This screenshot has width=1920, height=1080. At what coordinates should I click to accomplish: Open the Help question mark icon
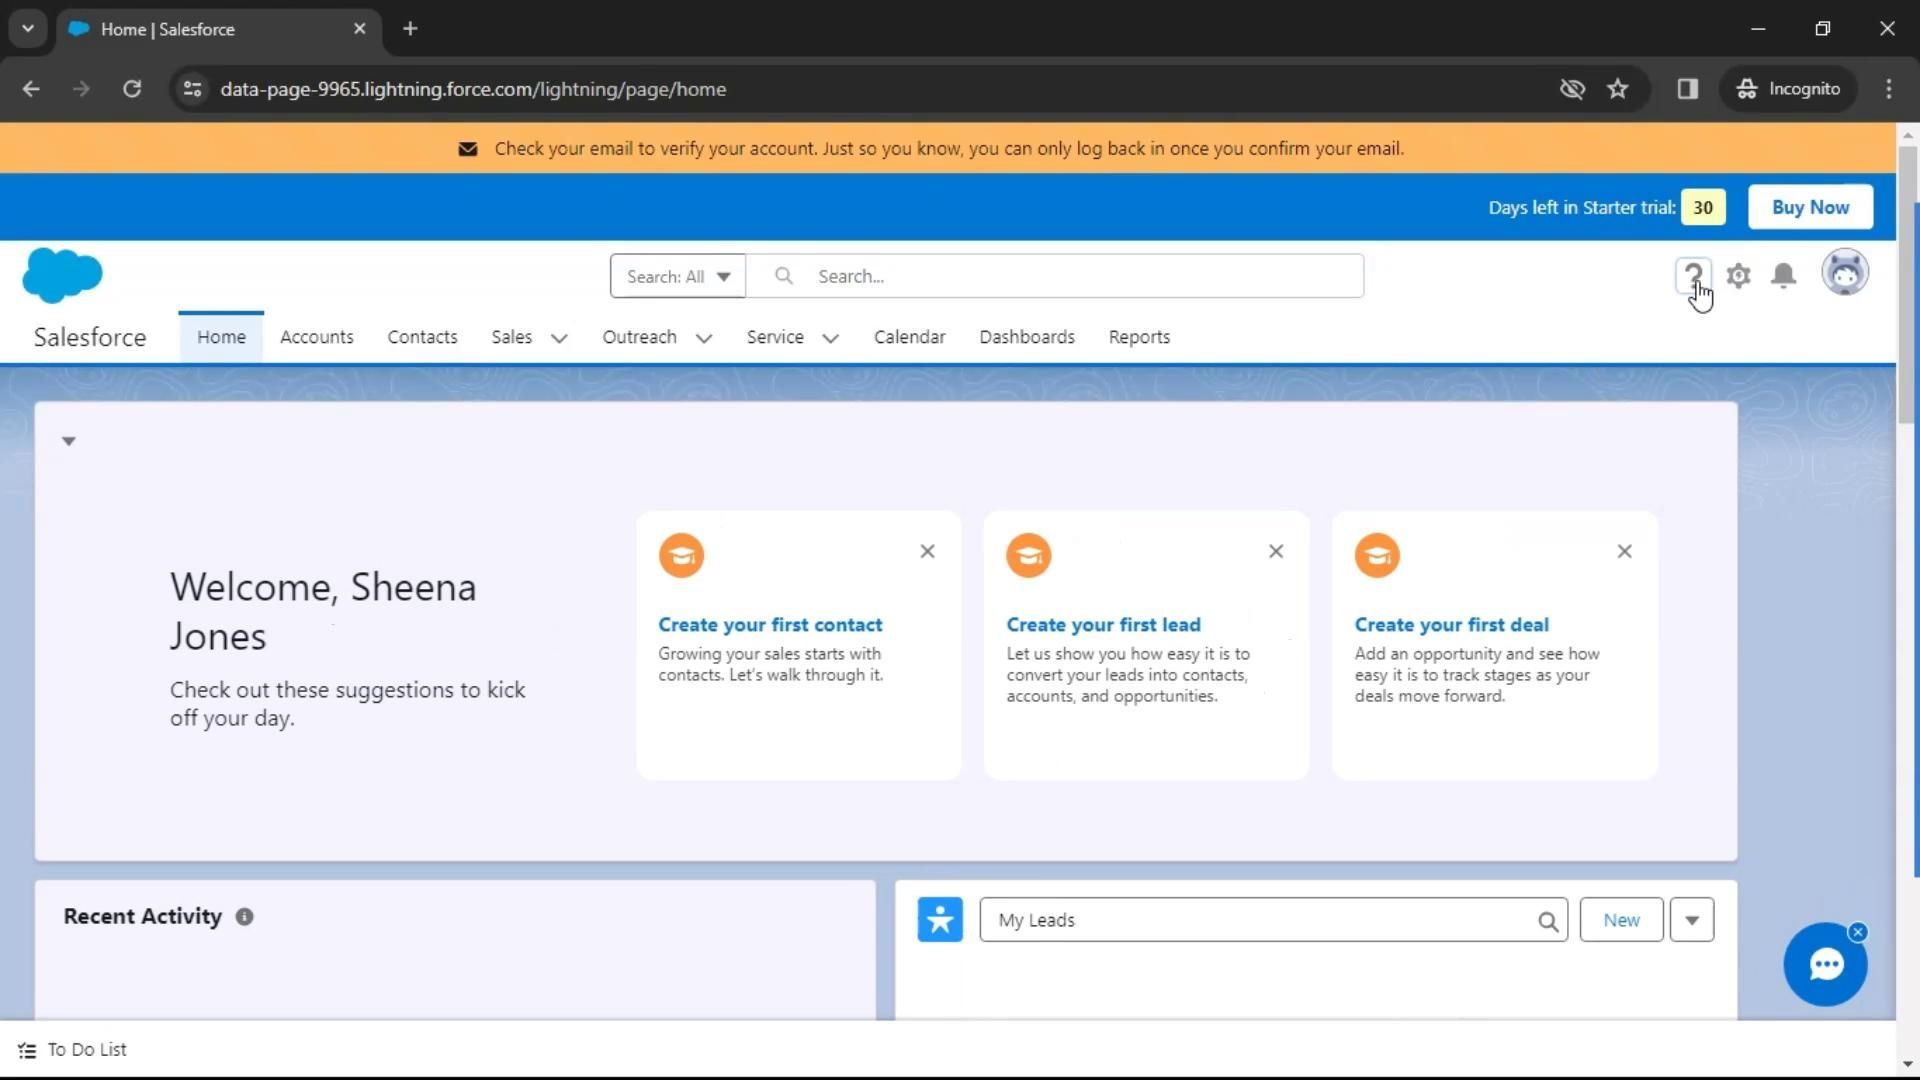1692,275
